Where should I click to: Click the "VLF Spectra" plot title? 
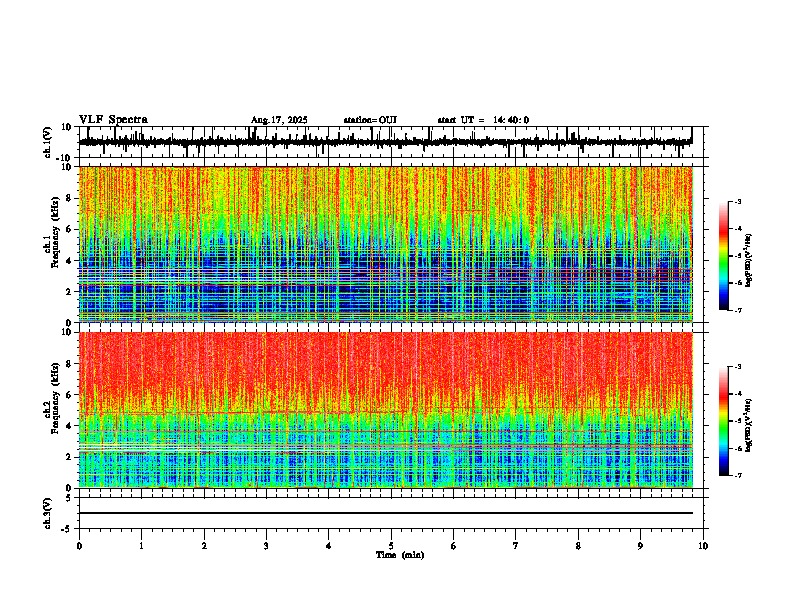(113, 119)
